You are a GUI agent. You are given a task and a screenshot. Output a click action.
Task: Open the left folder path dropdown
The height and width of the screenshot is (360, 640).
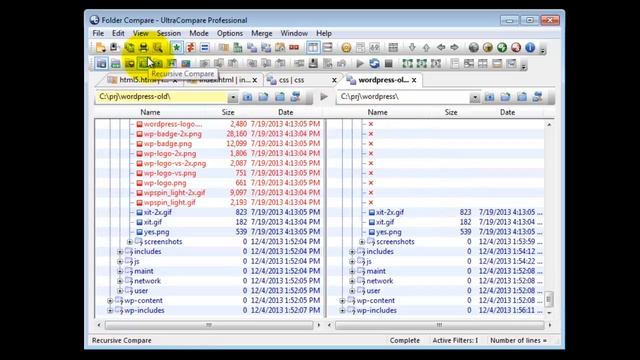(x=233, y=97)
